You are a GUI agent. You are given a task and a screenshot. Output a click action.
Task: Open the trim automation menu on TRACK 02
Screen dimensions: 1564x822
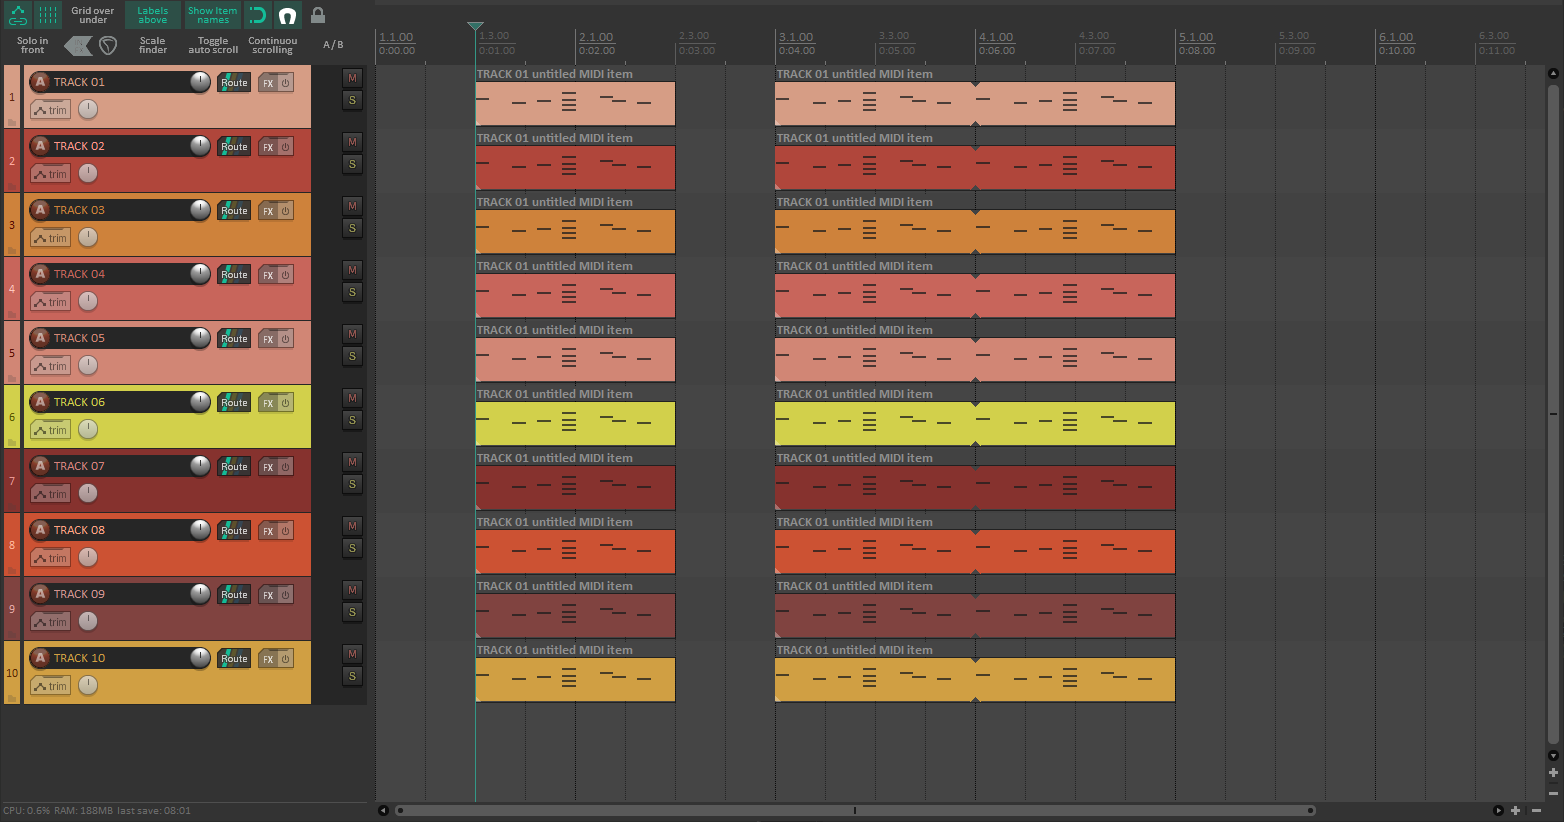point(50,174)
